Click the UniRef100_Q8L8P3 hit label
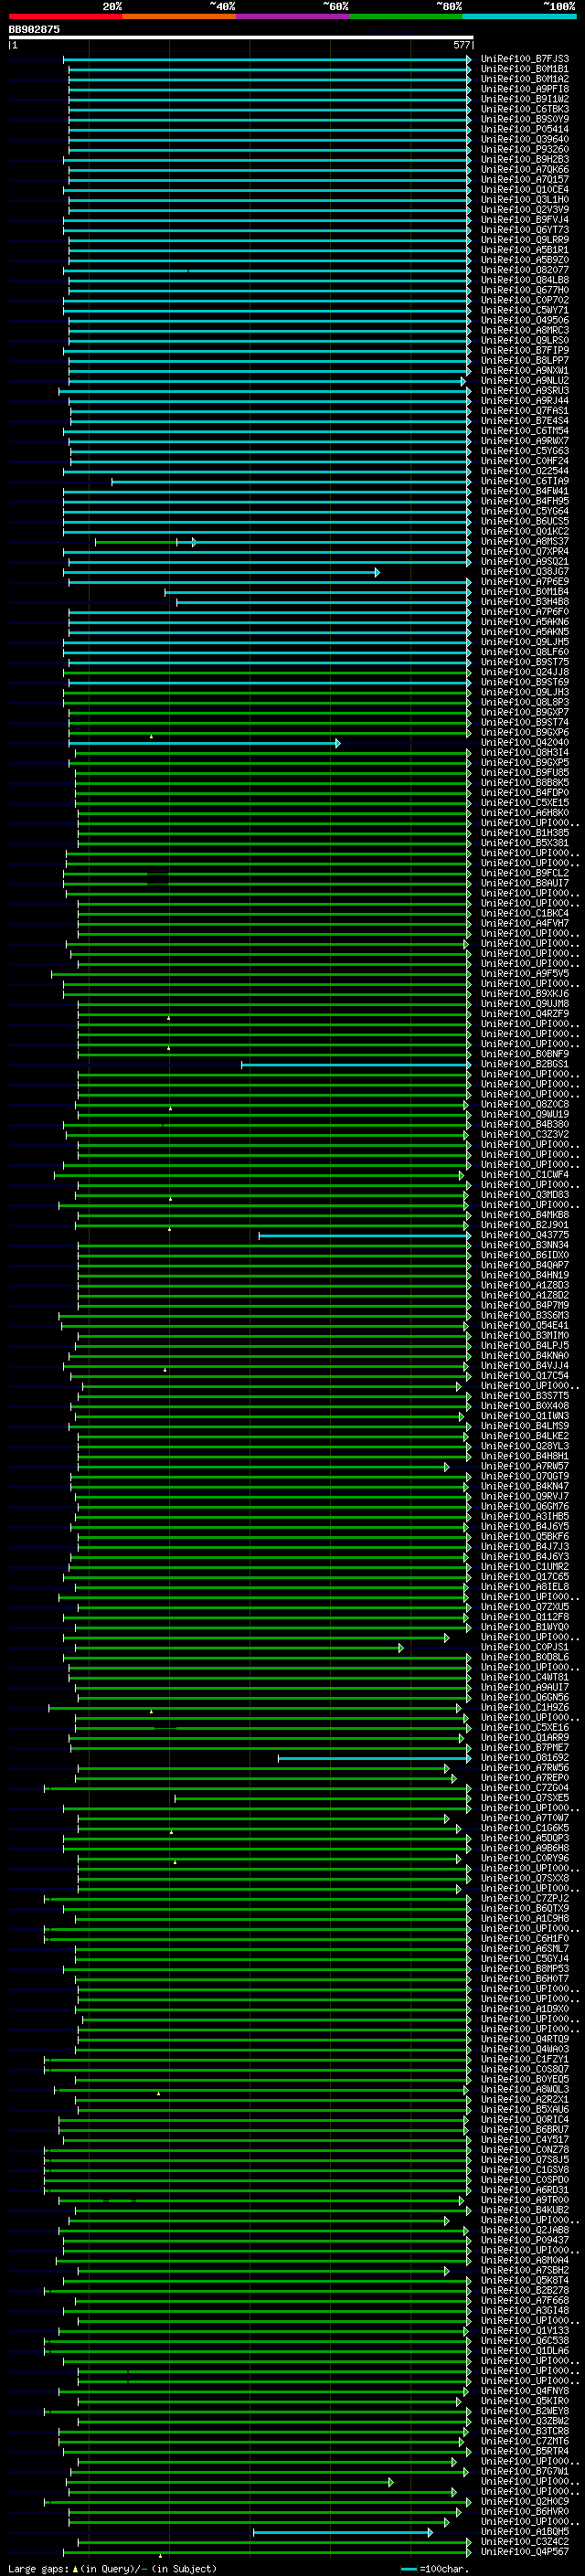This screenshot has width=585, height=2576. click(x=524, y=702)
